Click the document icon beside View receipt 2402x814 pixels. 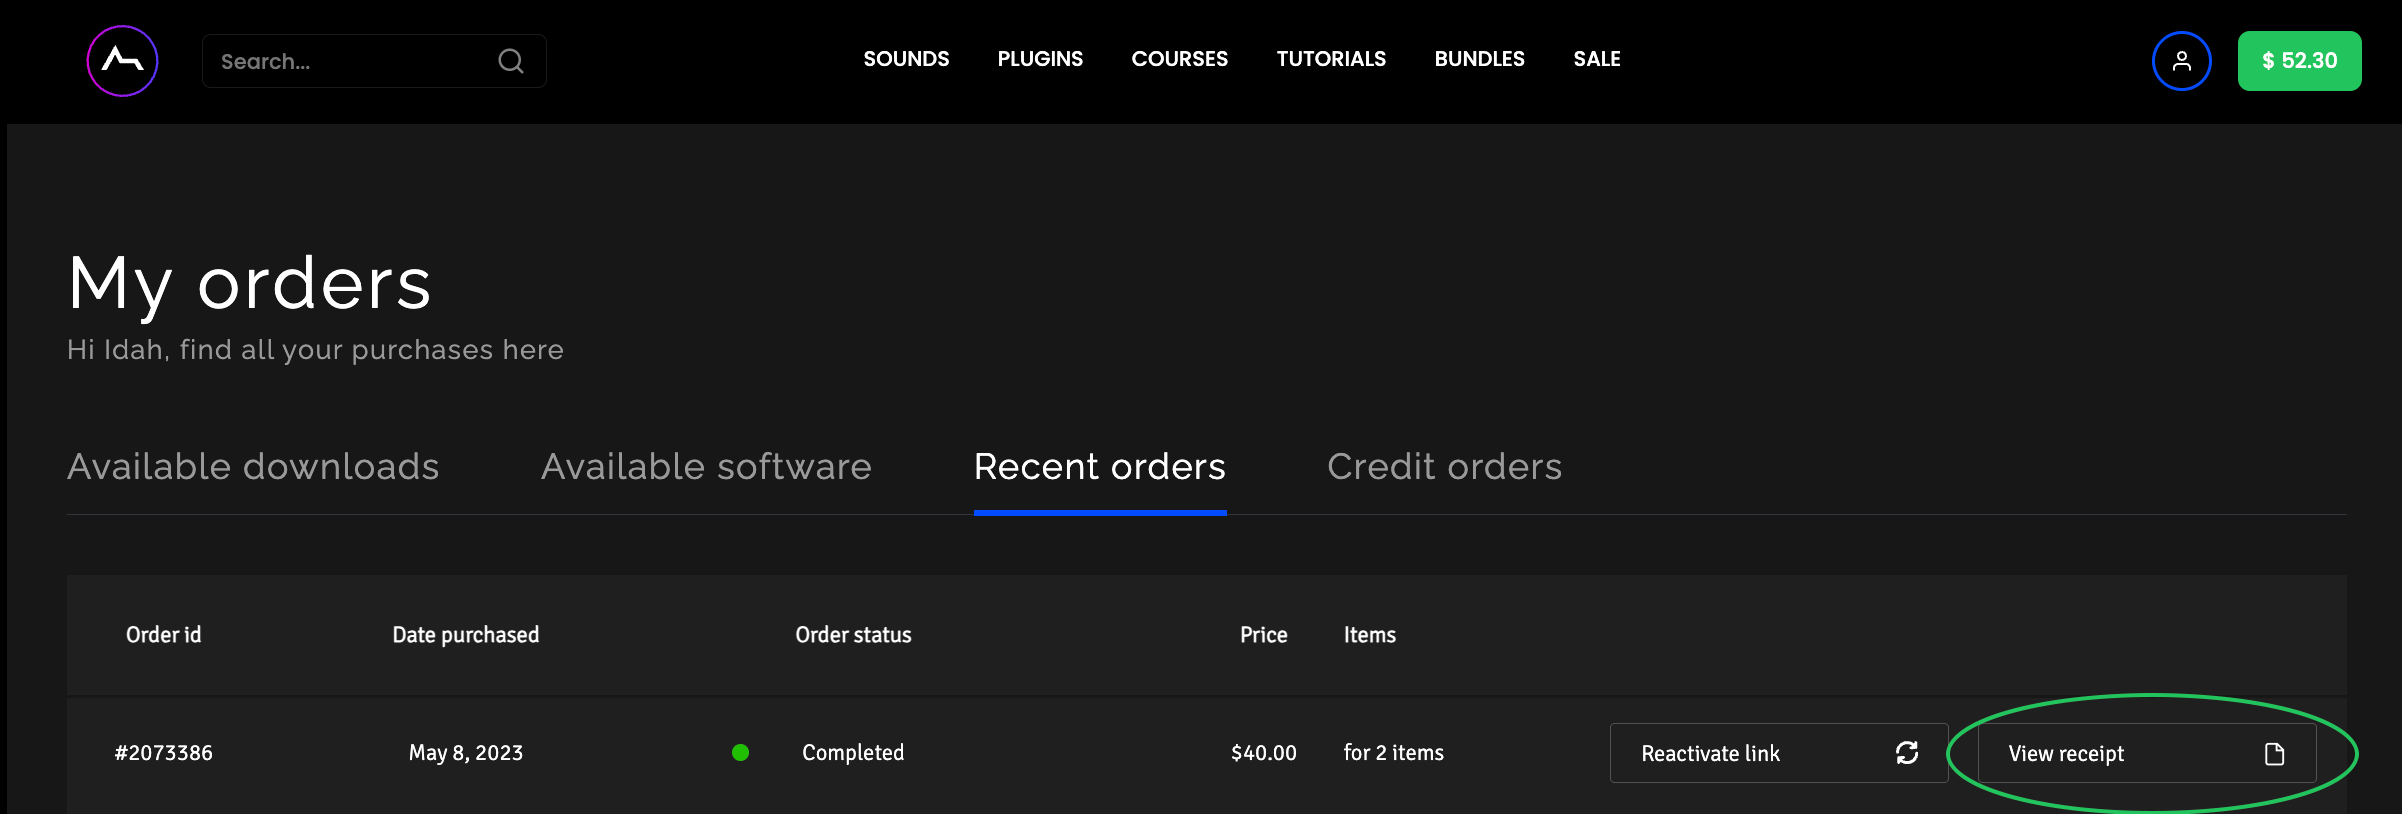click(2274, 754)
